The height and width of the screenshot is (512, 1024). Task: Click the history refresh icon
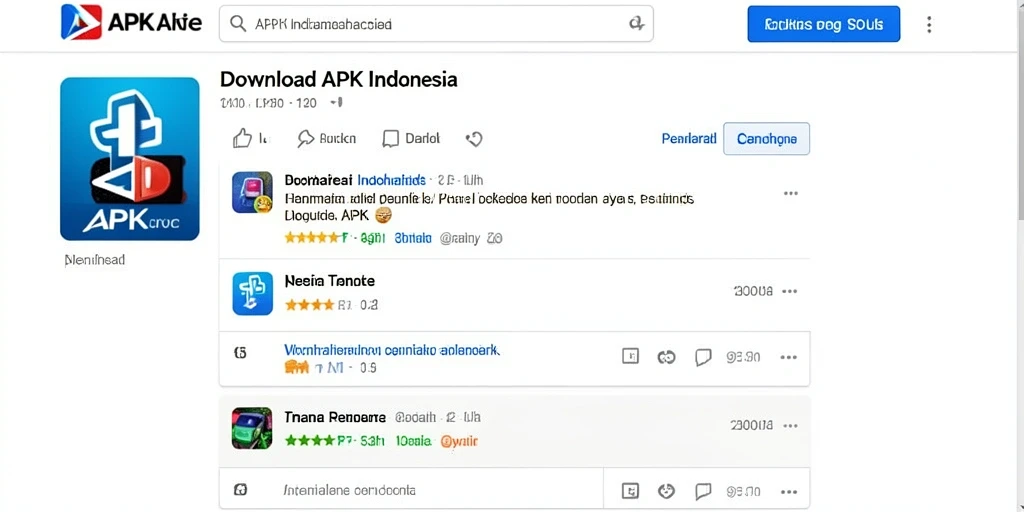click(x=474, y=138)
